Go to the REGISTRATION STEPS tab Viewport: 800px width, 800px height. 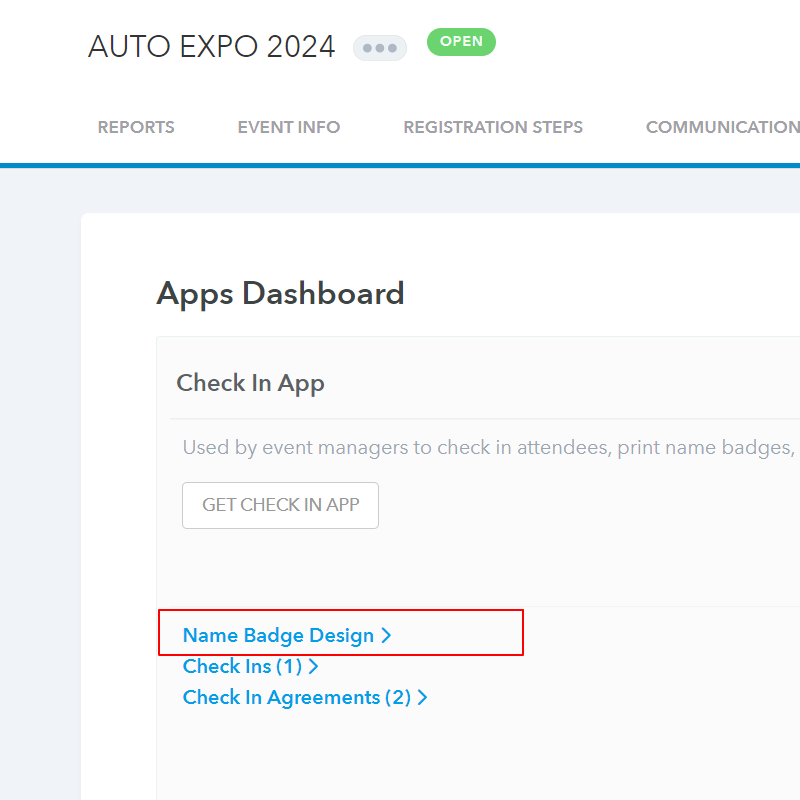(x=493, y=127)
